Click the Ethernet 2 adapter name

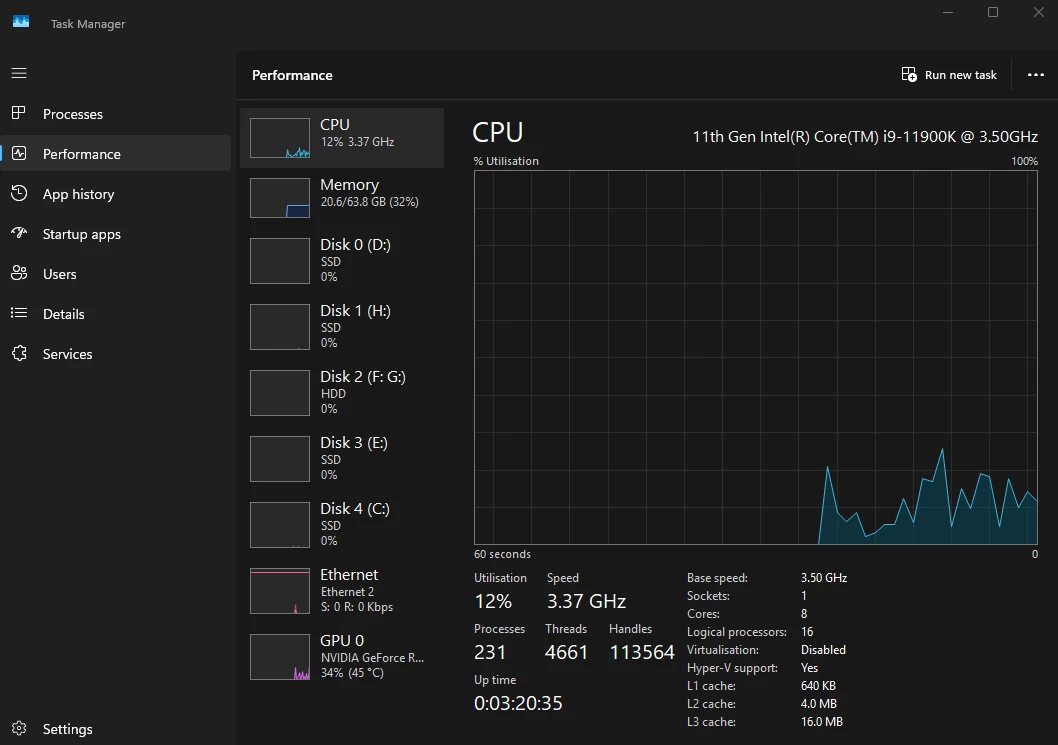click(347, 592)
